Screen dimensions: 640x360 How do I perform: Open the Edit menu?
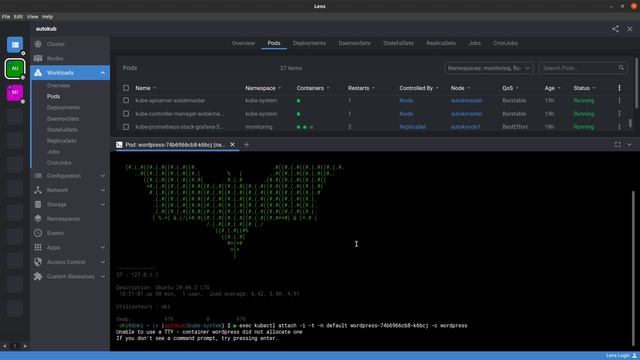[18, 17]
